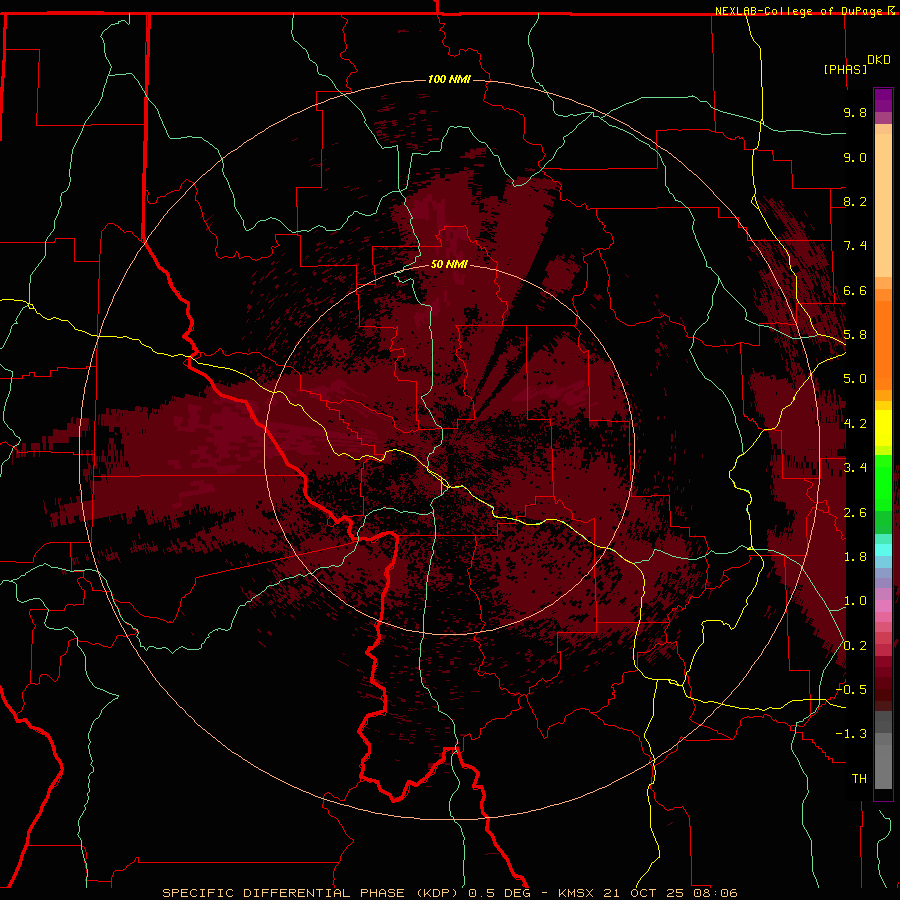Image resolution: width=900 pixels, height=900 pixels.
Task: Click the 100 NMI range ring label
Action: click(449, 79)
